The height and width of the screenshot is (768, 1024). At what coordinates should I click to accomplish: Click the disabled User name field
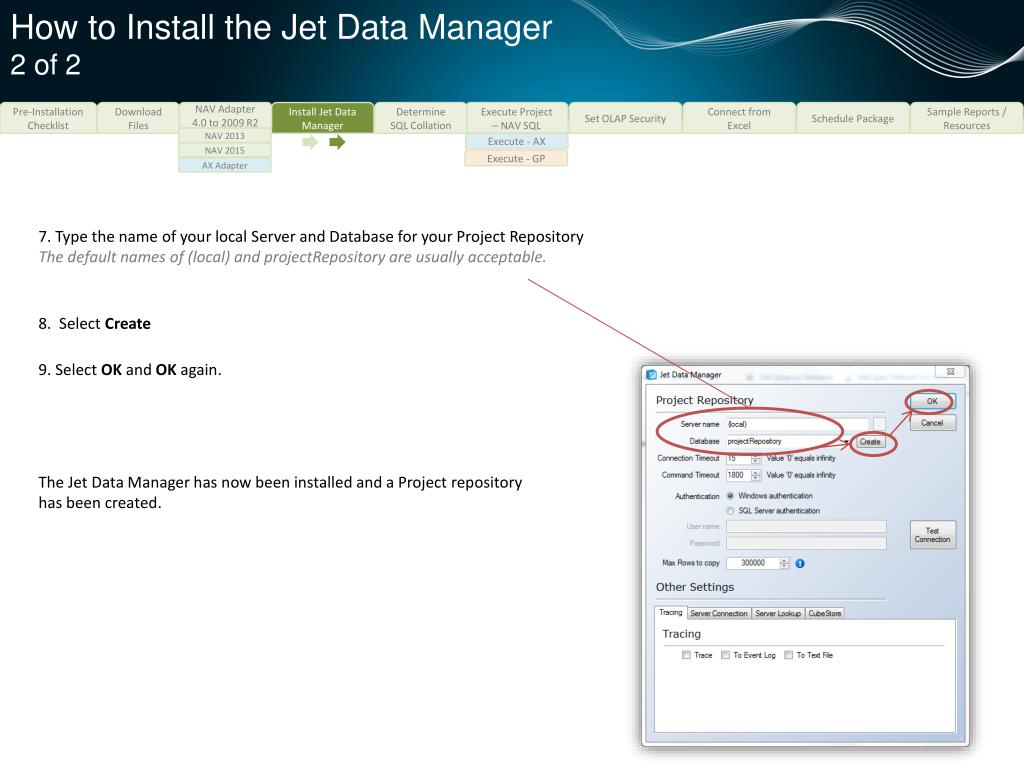coord(807,526)
